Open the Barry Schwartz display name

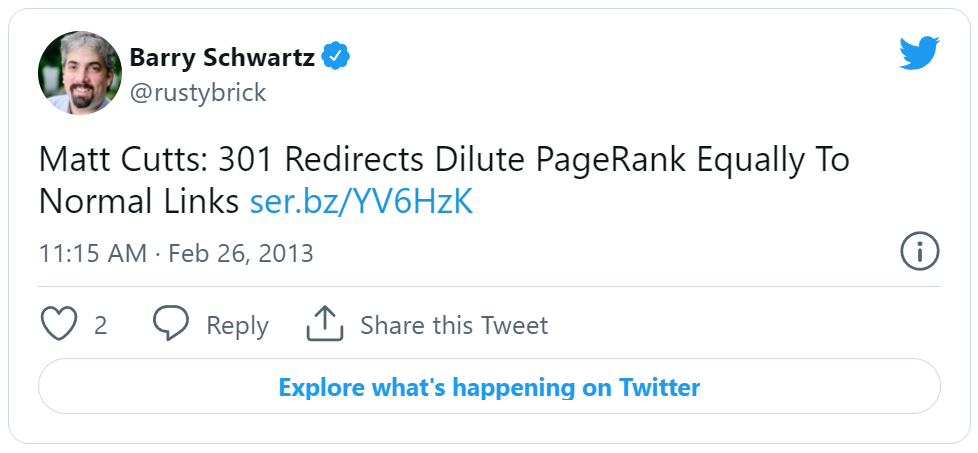(x=222, y=58)
